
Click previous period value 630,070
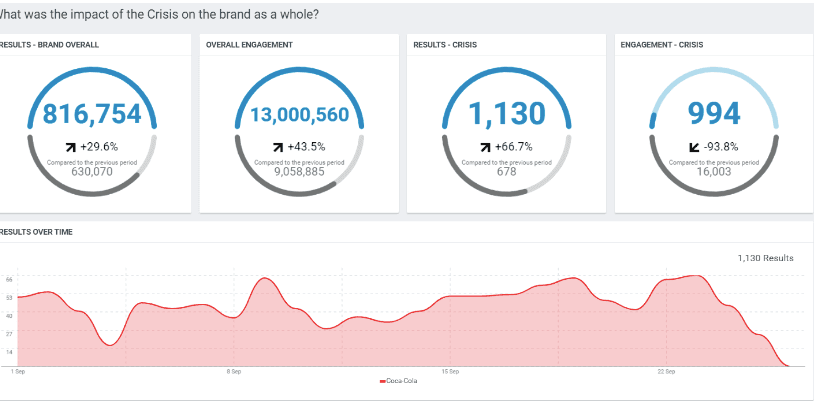[92, 171]
